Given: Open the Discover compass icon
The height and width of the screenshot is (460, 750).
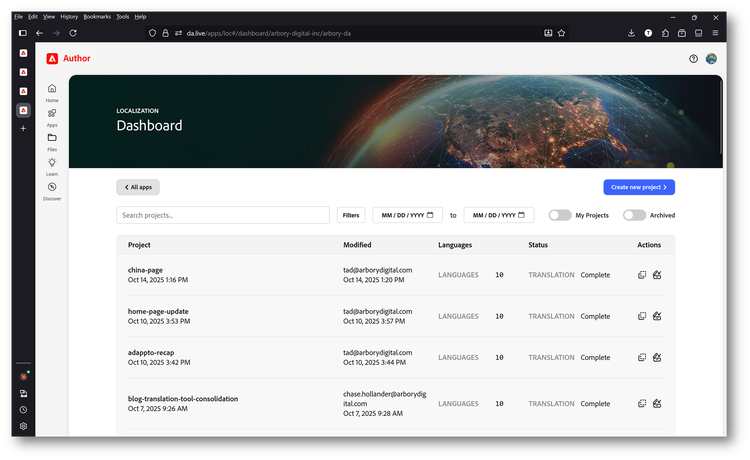Looking at the screenshot, I should 52,187.
